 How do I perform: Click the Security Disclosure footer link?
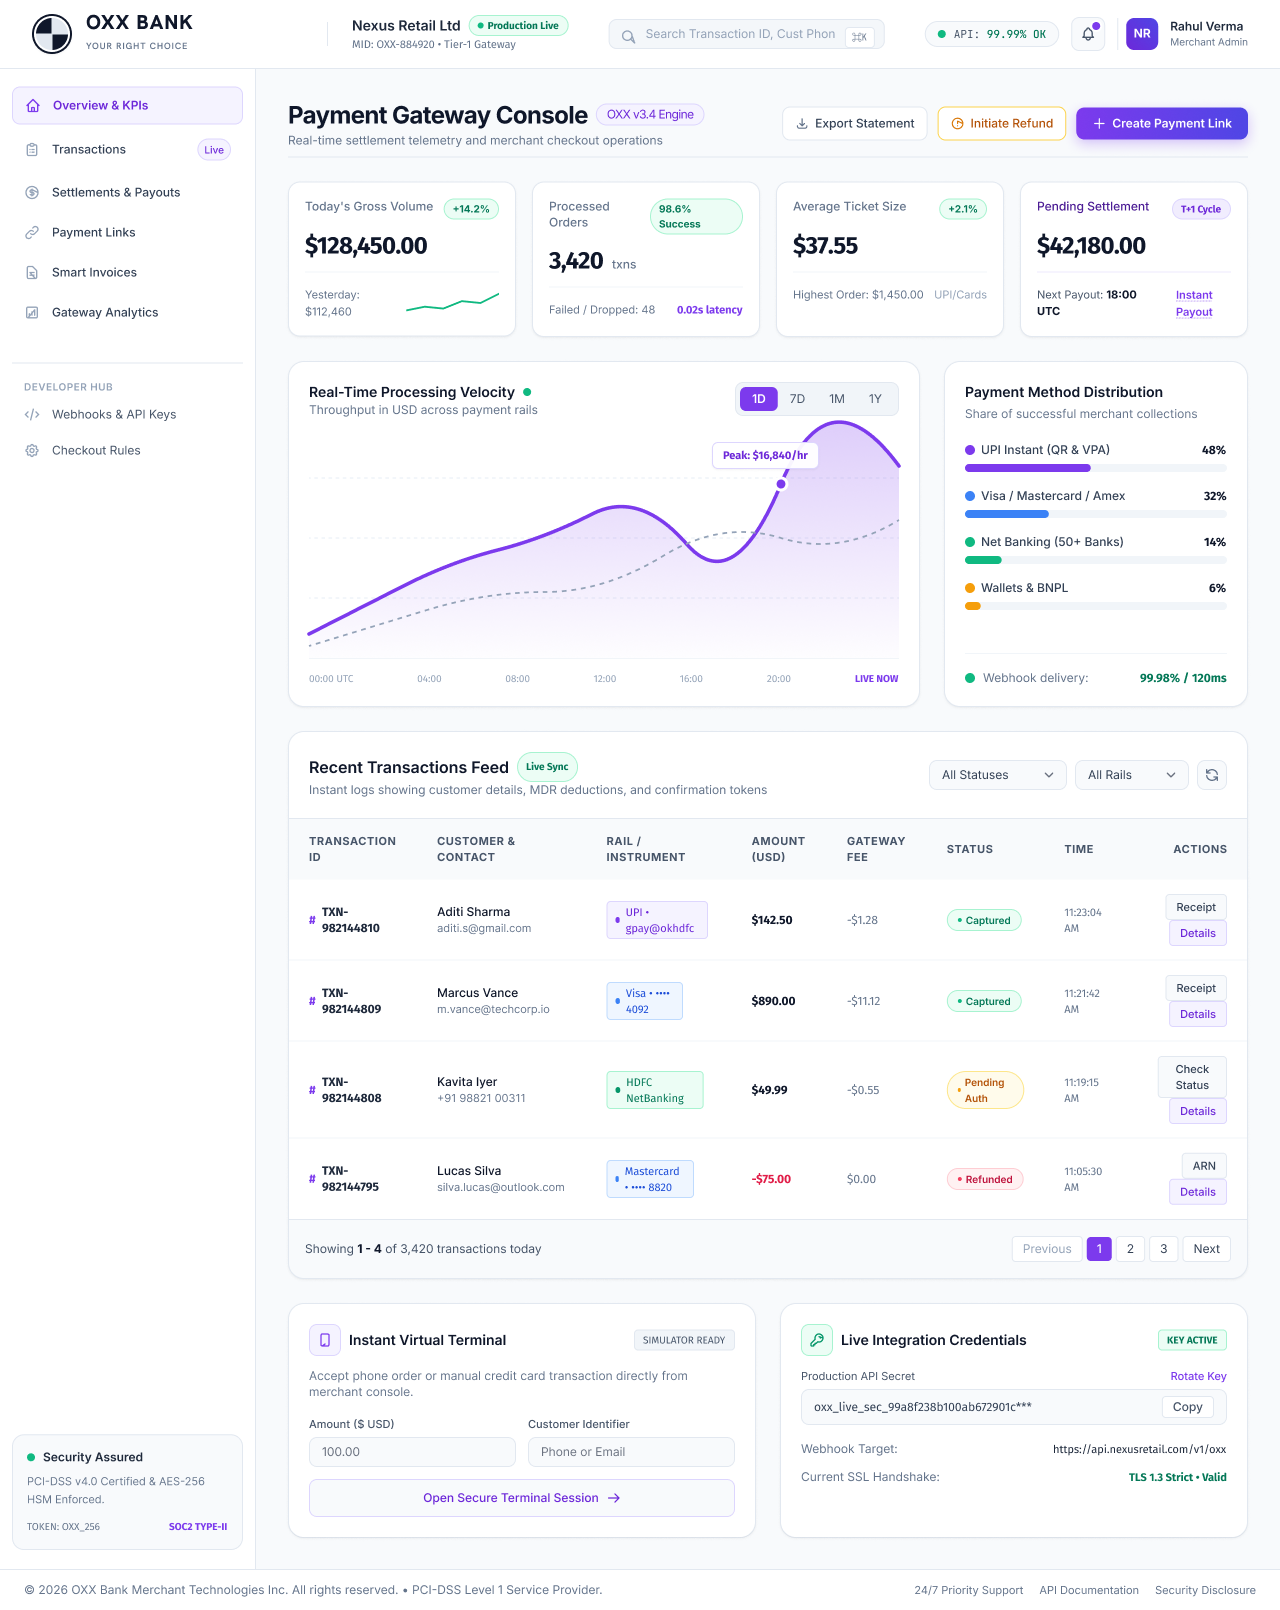tap(1205, 1590)
